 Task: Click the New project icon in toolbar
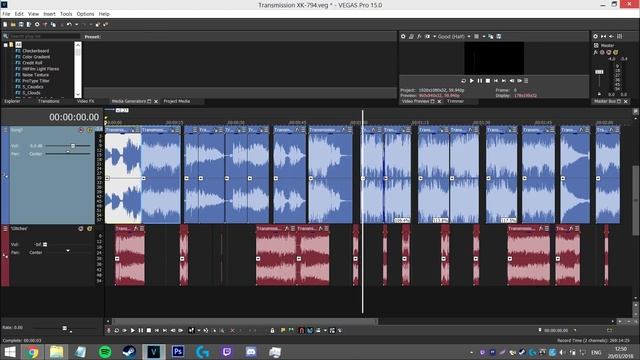tap(5, 24)
